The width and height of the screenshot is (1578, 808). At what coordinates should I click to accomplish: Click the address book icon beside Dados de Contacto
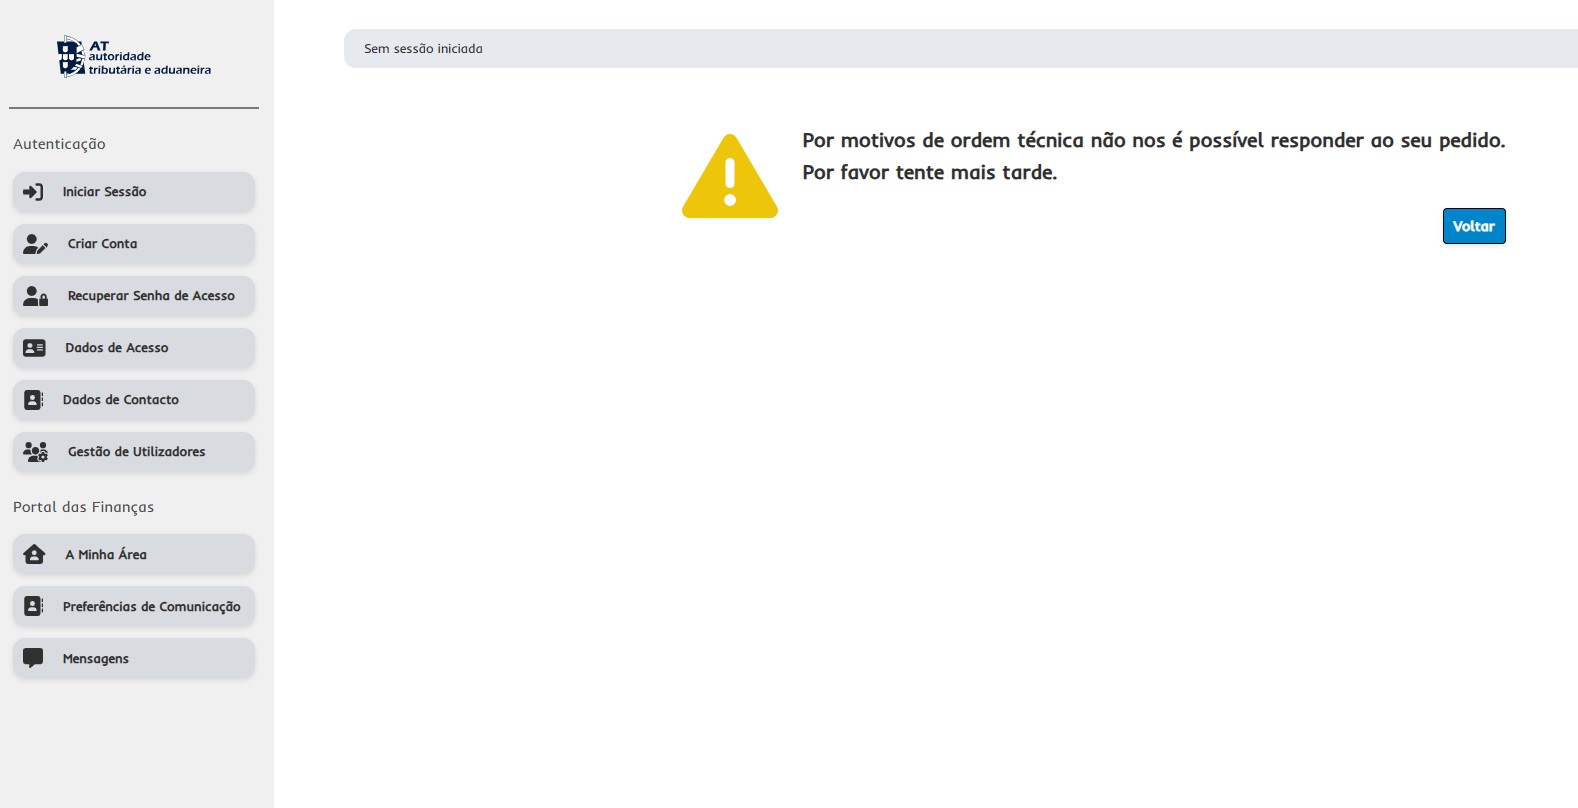(x=34, y=400)
